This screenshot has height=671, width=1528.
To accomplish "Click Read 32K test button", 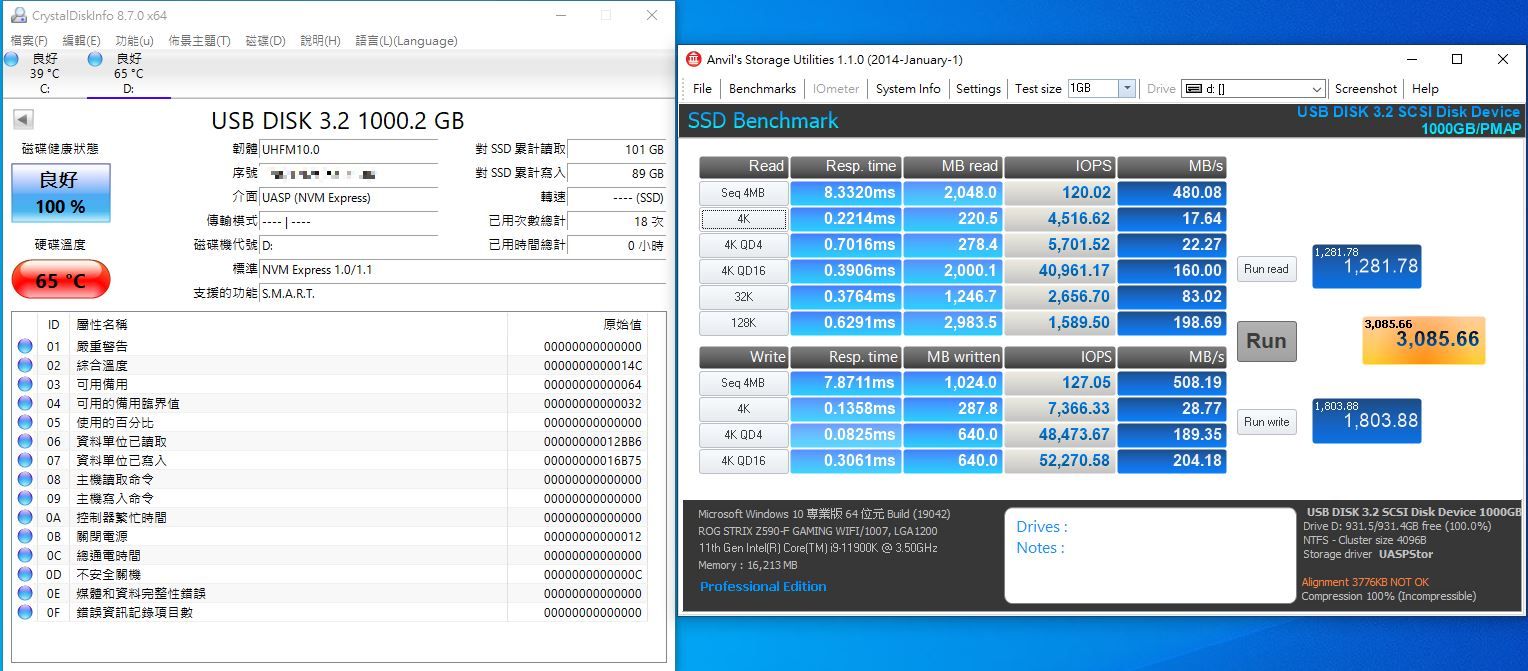I will click(x=743, y=297).
